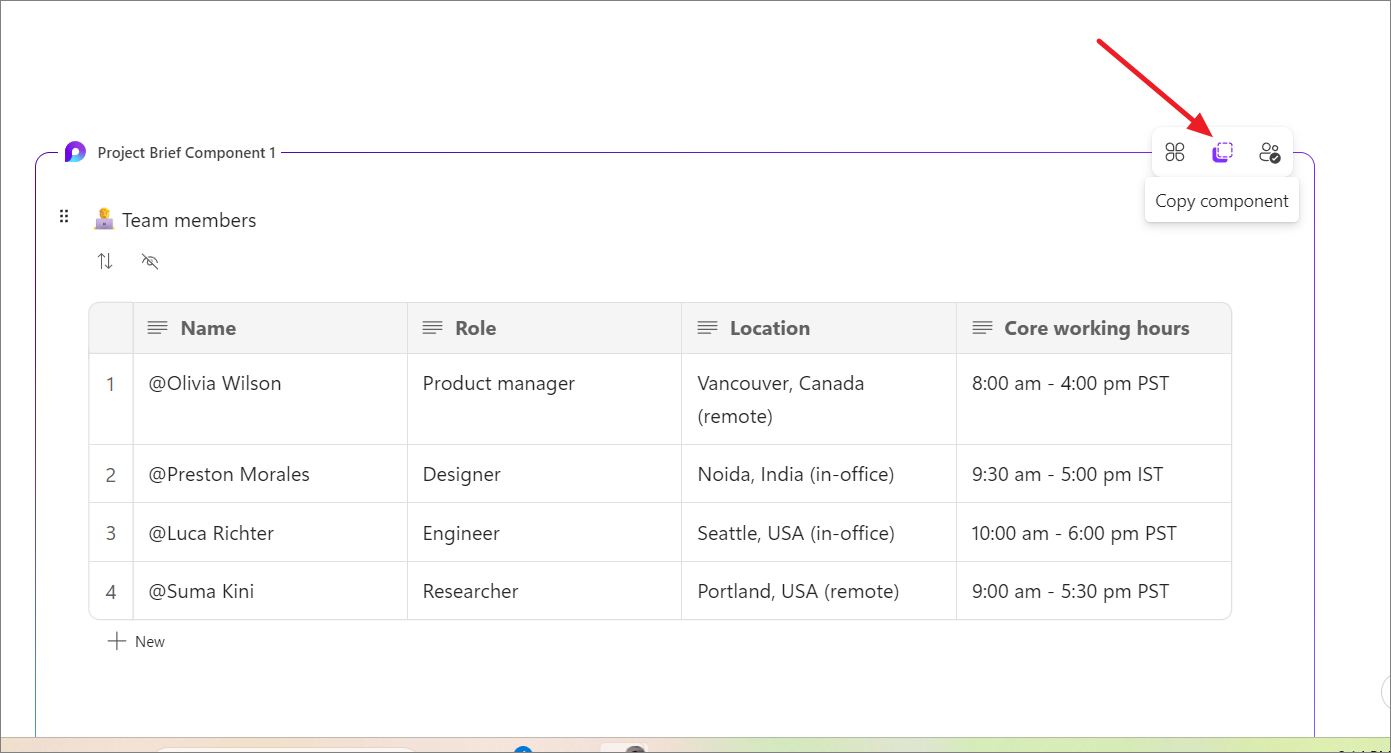Click the Researcher role cell
This screenshot has width=1391, height=753.
(x=470, y=591)
